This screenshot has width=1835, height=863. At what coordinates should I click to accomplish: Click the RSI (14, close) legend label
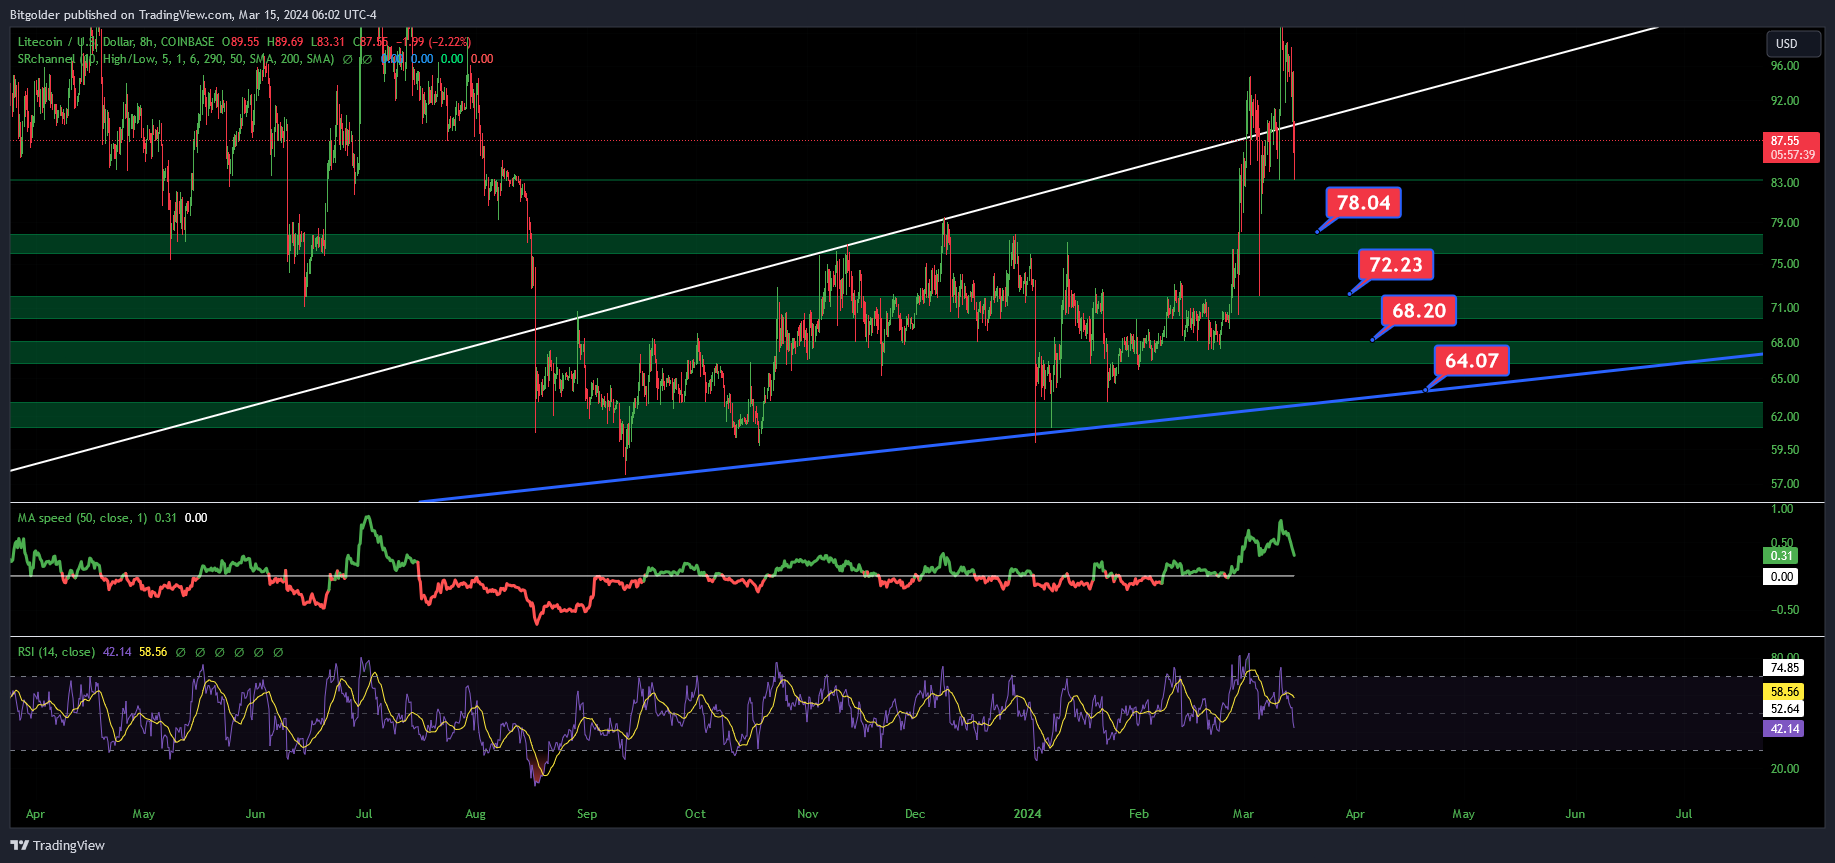(x=56, y=652)
